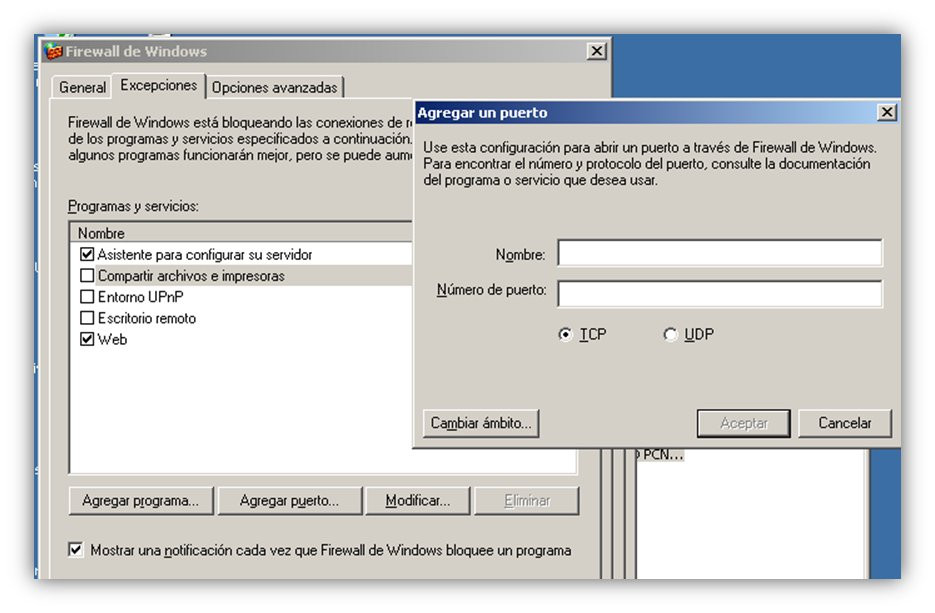Click Agregar programa button
This screenshot has width=935, height=613.
(x=141, y=501)
